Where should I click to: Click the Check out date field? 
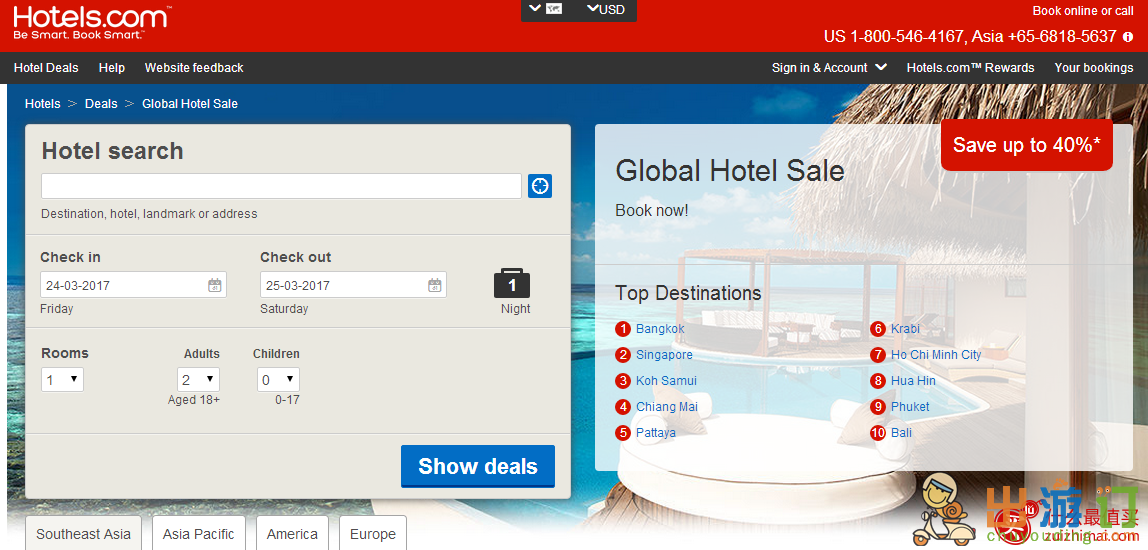point(354,285)
